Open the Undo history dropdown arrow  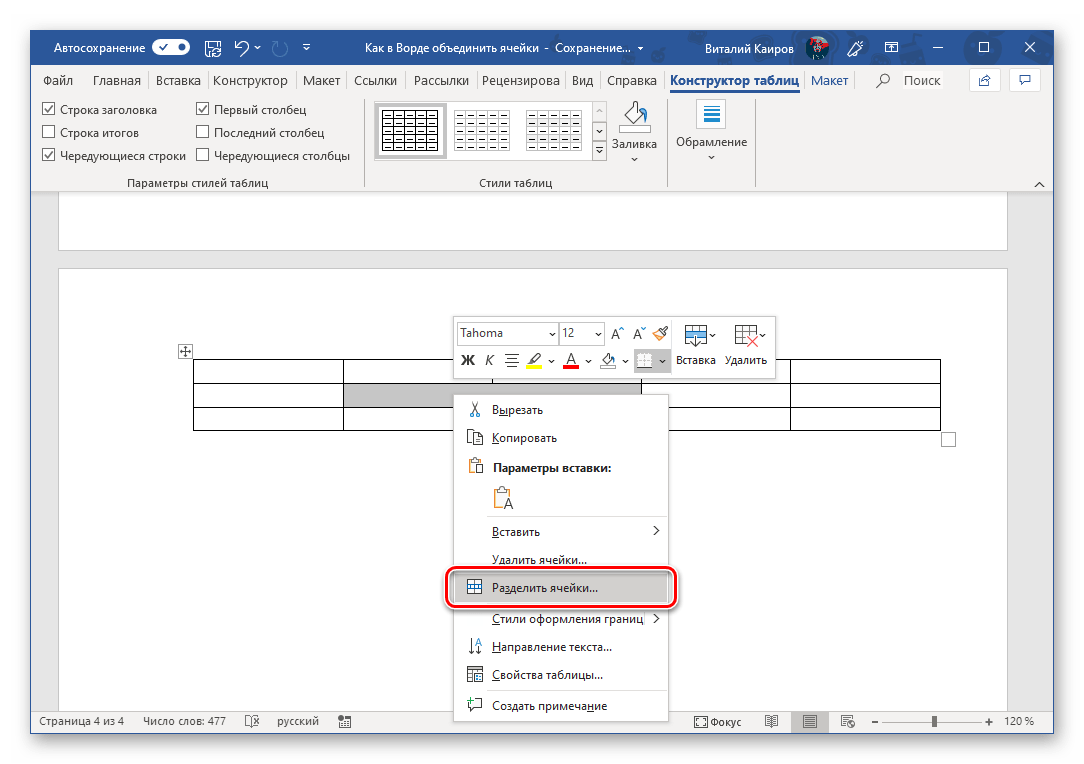tap(257, 48)
